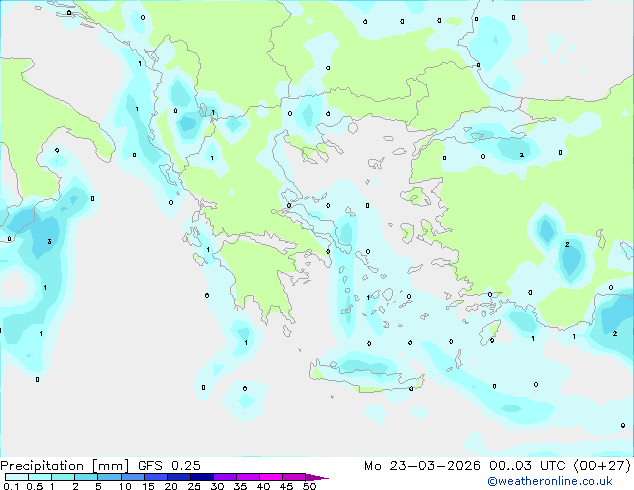Click the legend tick label '0.1'
The image size is (634, 490).
click(11, 486)
